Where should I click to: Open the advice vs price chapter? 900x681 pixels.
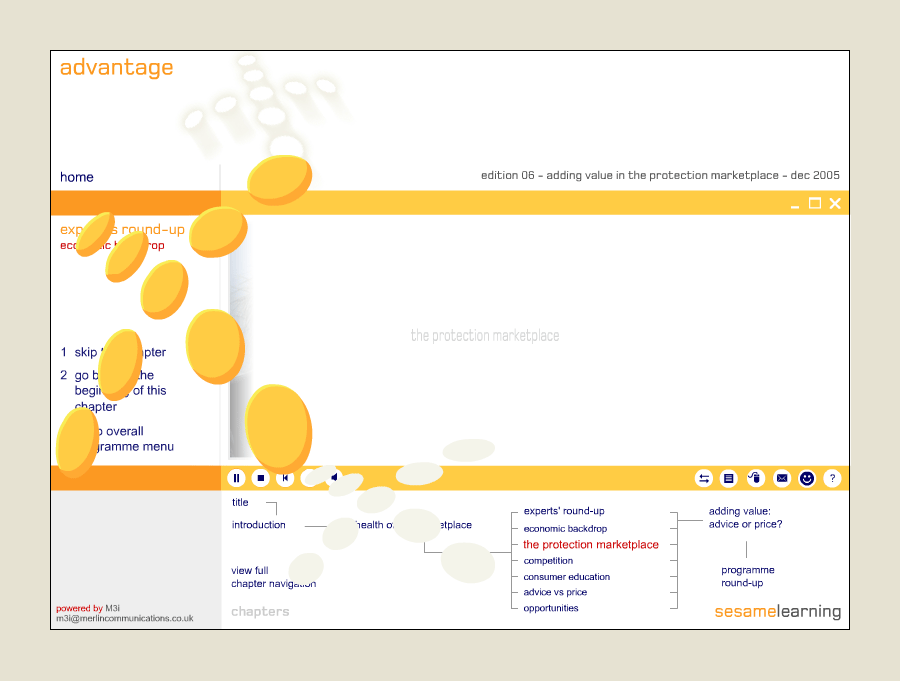[555, 592]
